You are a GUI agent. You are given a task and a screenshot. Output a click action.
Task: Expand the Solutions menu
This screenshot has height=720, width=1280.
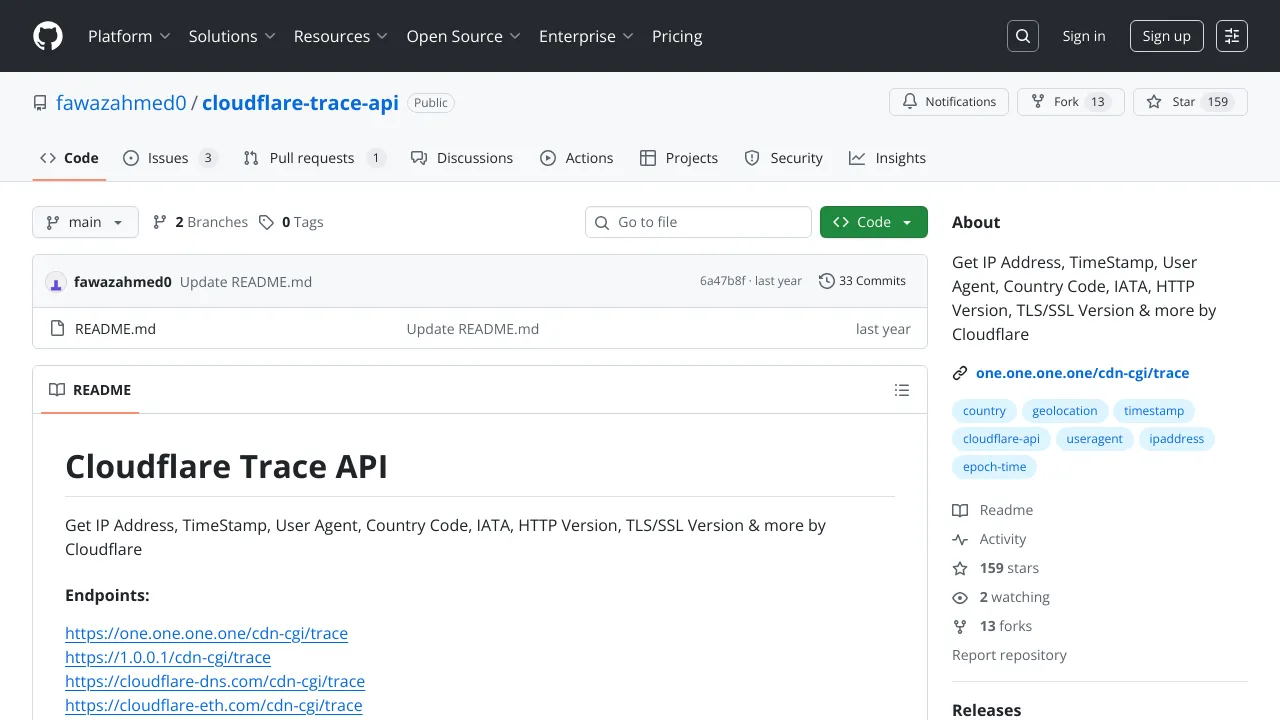tap(232, 36)
